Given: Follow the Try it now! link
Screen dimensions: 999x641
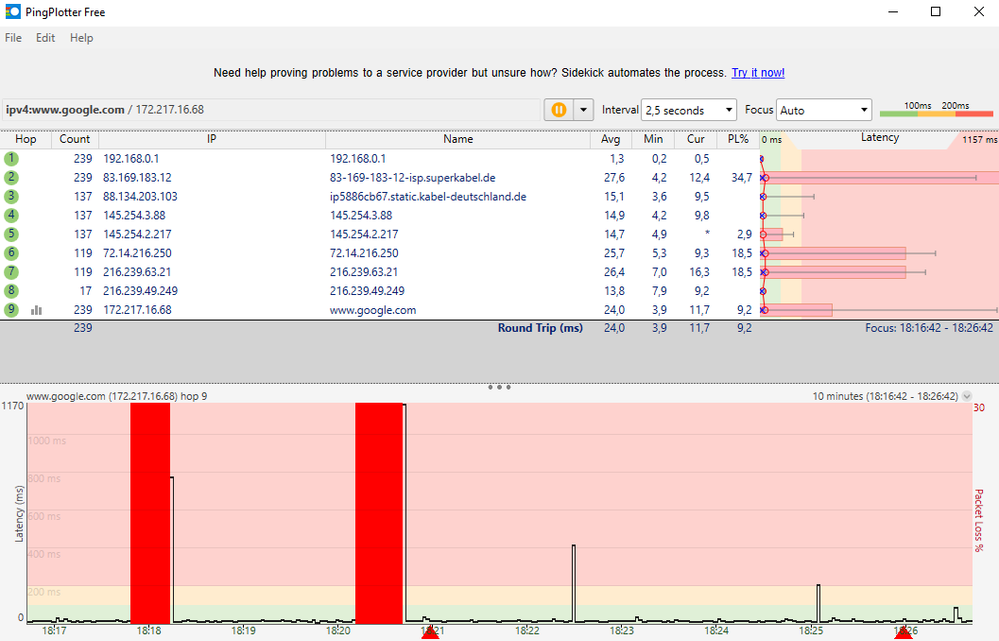Looking at the screenshot, I should [x=757, y=72].
